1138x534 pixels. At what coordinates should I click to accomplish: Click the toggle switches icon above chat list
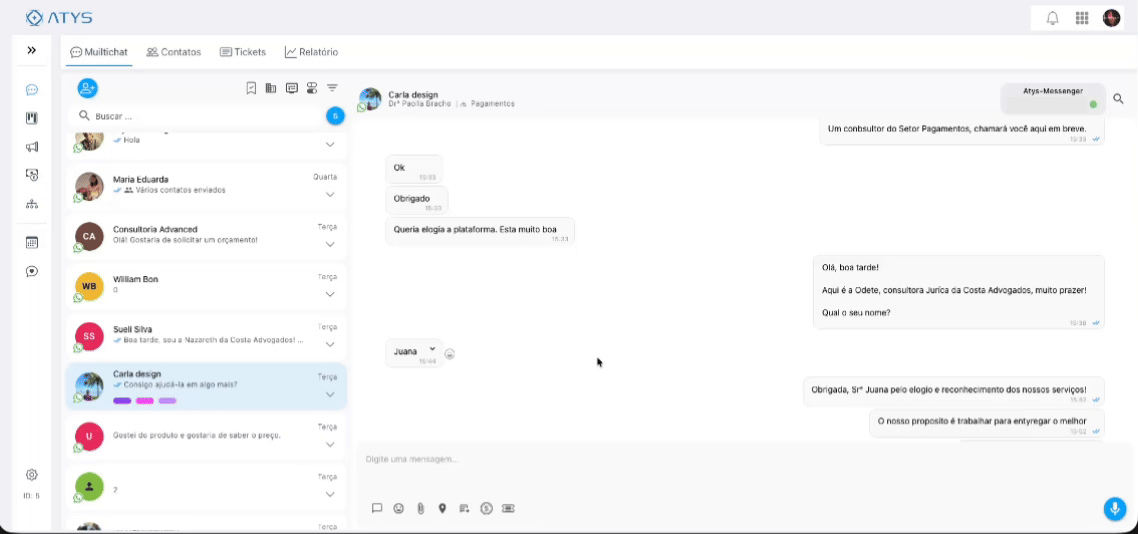[312, 88]
